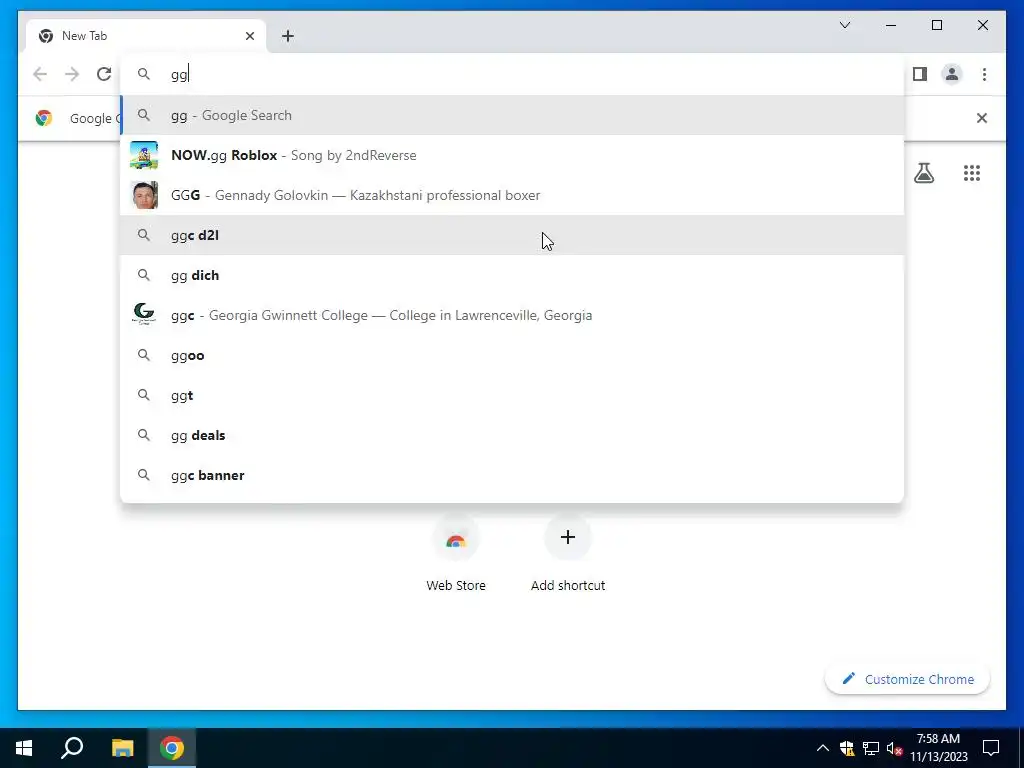
Task: Pick the 'ggoo' suggestion
Action: point(512,355)
